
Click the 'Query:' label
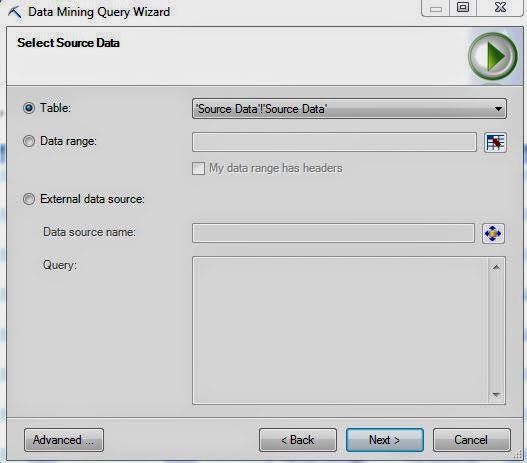click(60, 265)
